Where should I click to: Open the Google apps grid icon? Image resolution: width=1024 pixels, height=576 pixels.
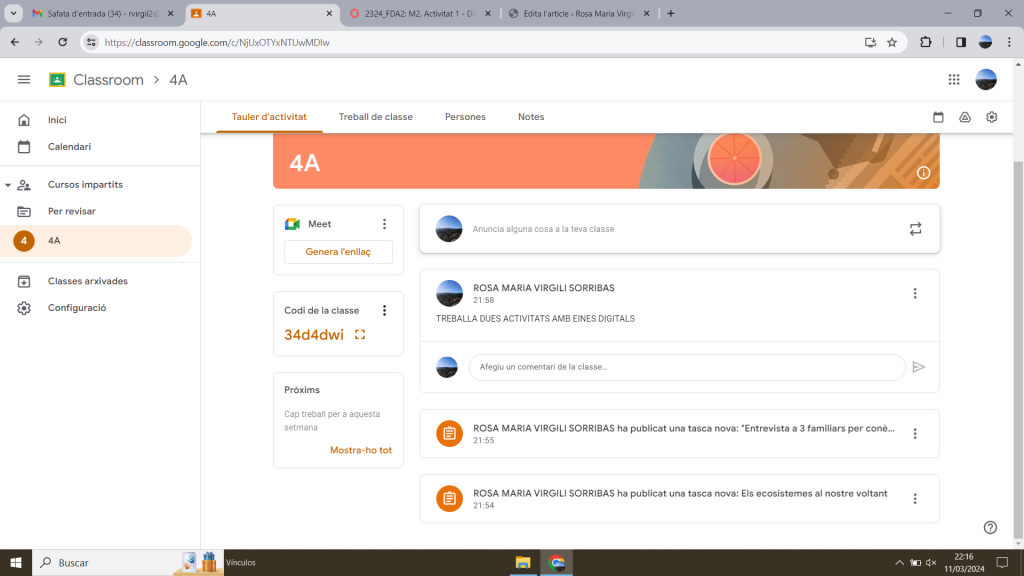[x=953, y=80]
